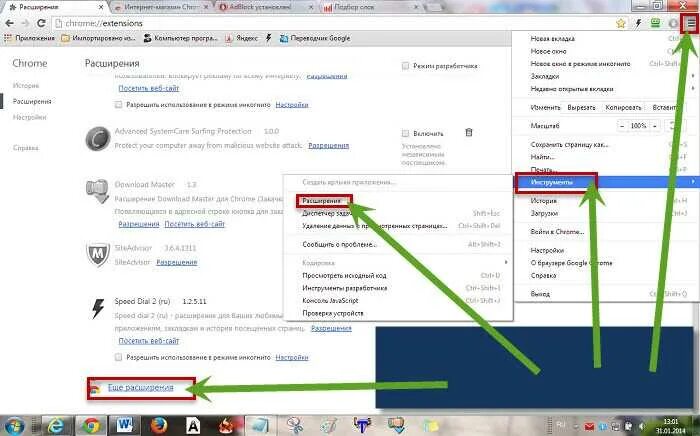Click the volume speaker tray icon
Screen dimensions: 700x436
coord(642,426)
